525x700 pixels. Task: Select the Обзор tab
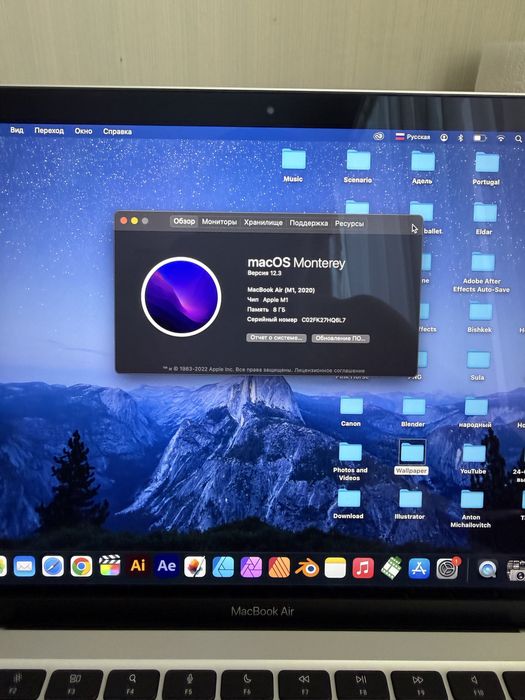[x=184, y=221]
